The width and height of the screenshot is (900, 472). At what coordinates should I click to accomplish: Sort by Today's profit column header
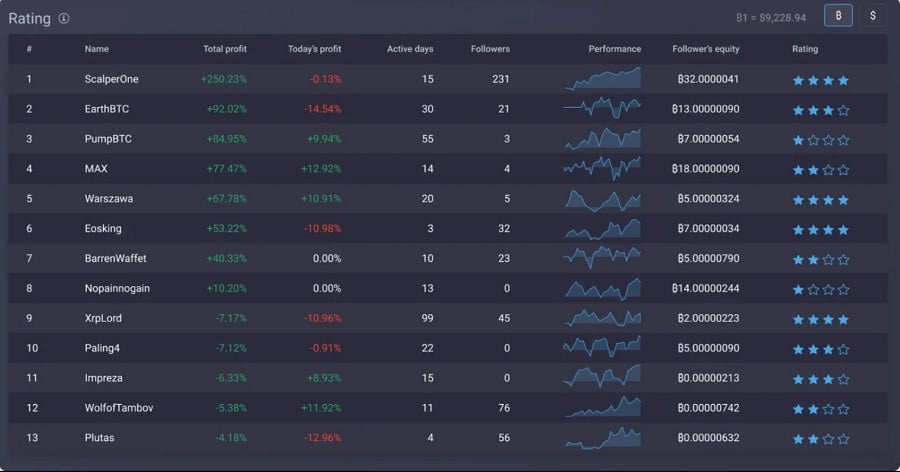314,49
